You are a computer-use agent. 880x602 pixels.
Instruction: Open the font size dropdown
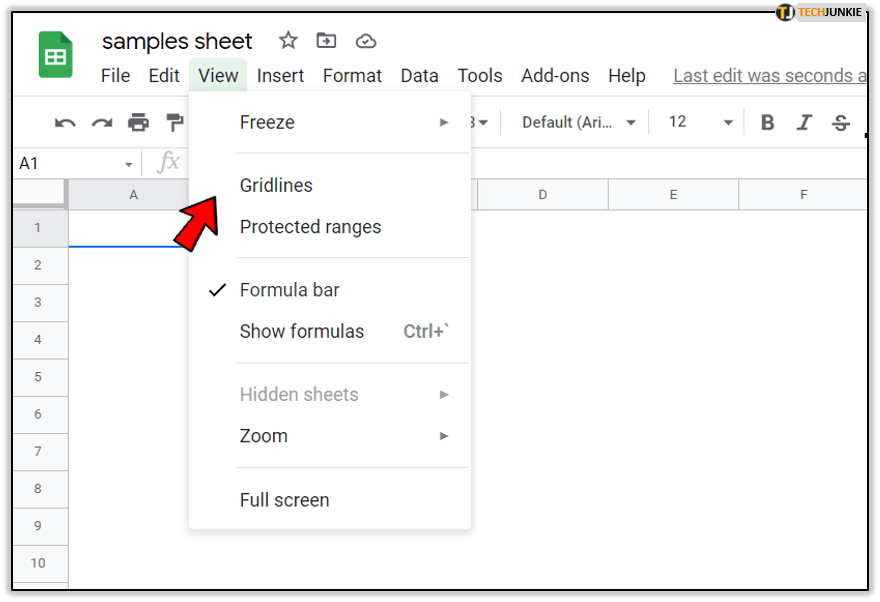tap(700, 122)
